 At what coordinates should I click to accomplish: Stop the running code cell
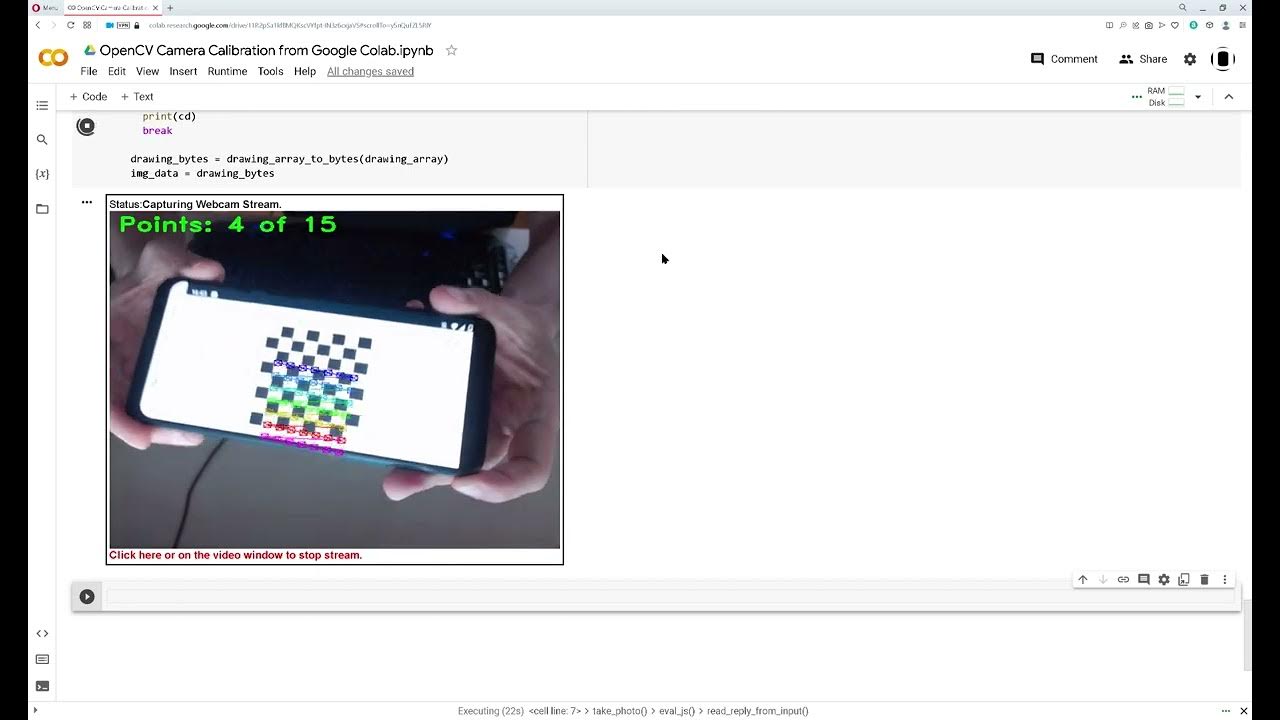(86, 126)
